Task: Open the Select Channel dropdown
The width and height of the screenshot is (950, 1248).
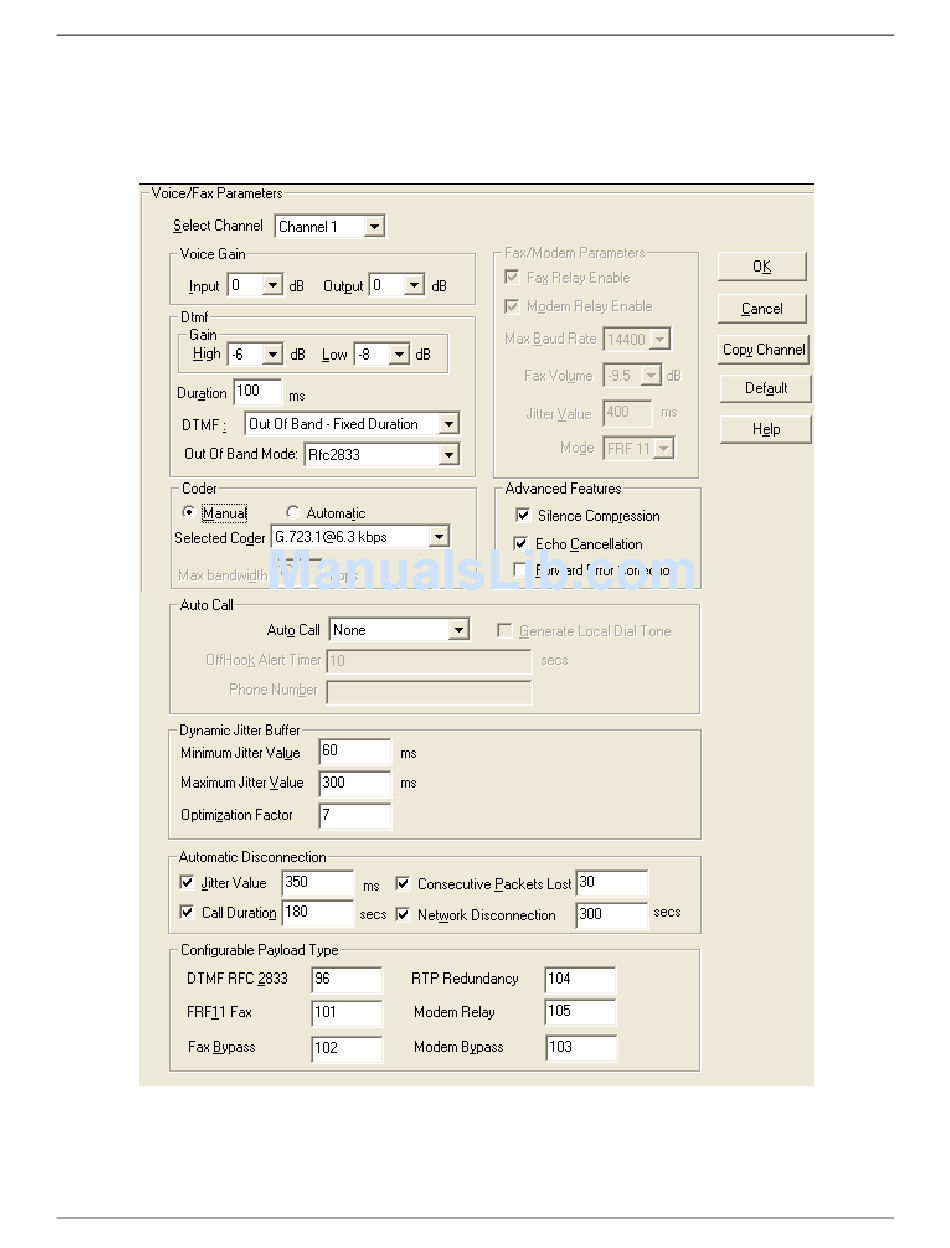Action: (x=330, y=226)
